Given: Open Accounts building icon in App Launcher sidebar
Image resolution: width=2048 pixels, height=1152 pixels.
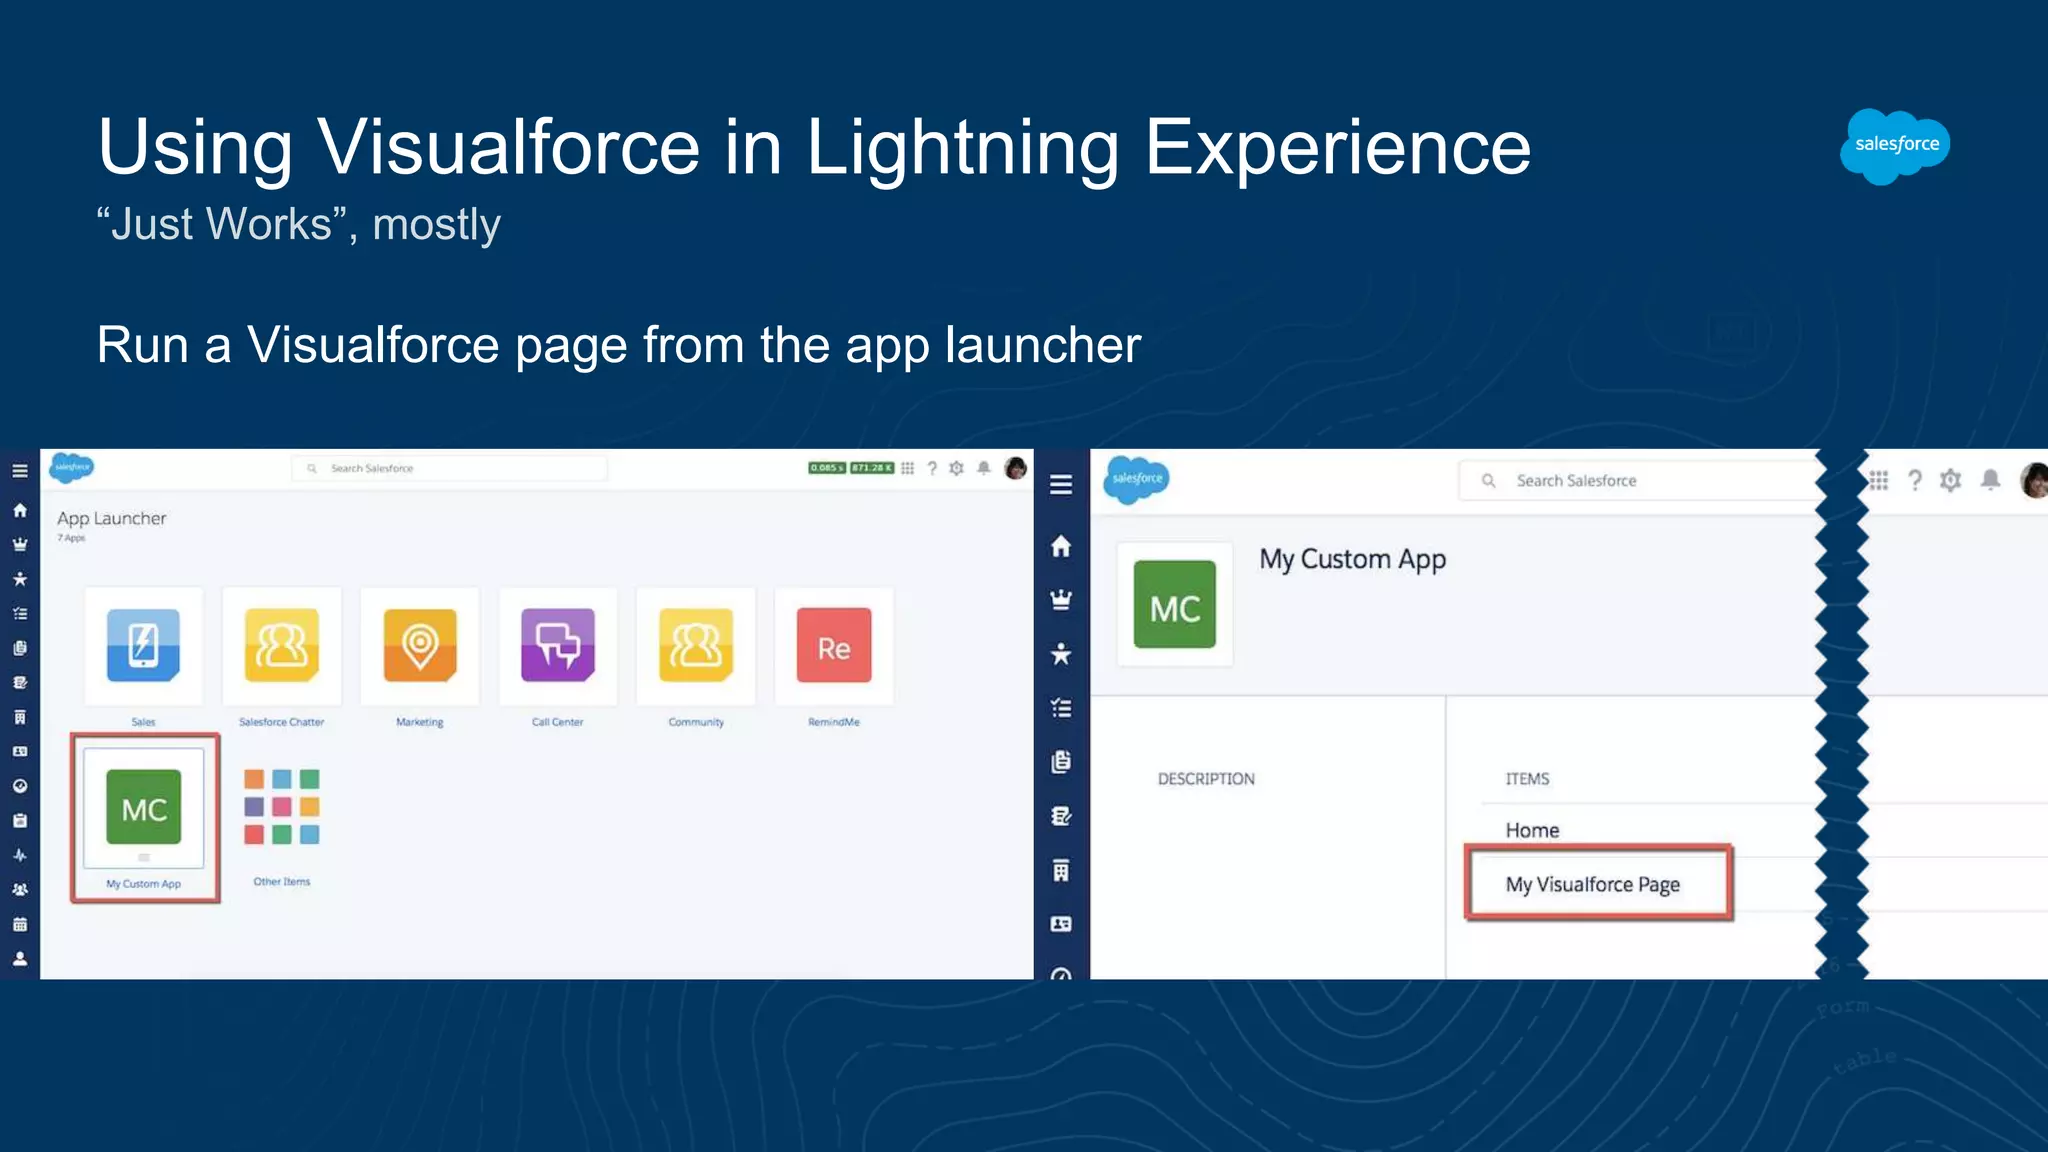Looking at the screenshot, I should [20, 717].
